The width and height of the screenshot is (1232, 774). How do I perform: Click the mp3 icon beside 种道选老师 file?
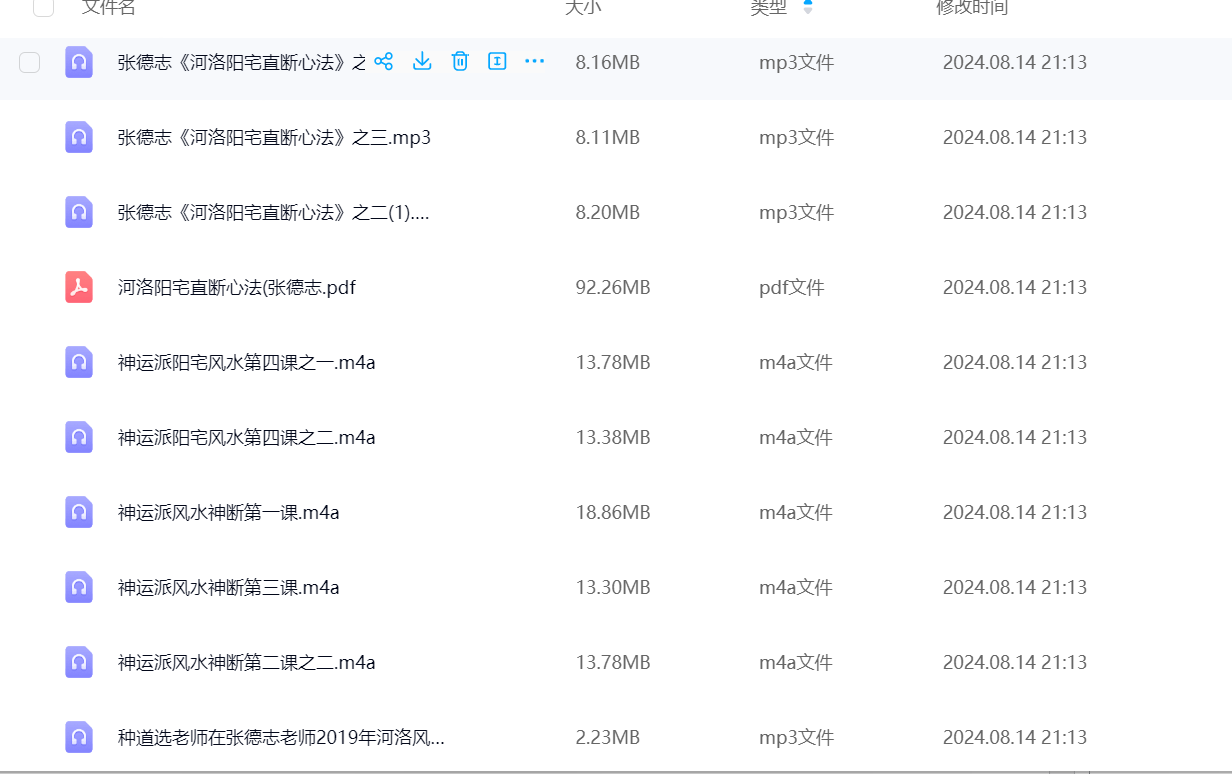[x=79, y=737]
